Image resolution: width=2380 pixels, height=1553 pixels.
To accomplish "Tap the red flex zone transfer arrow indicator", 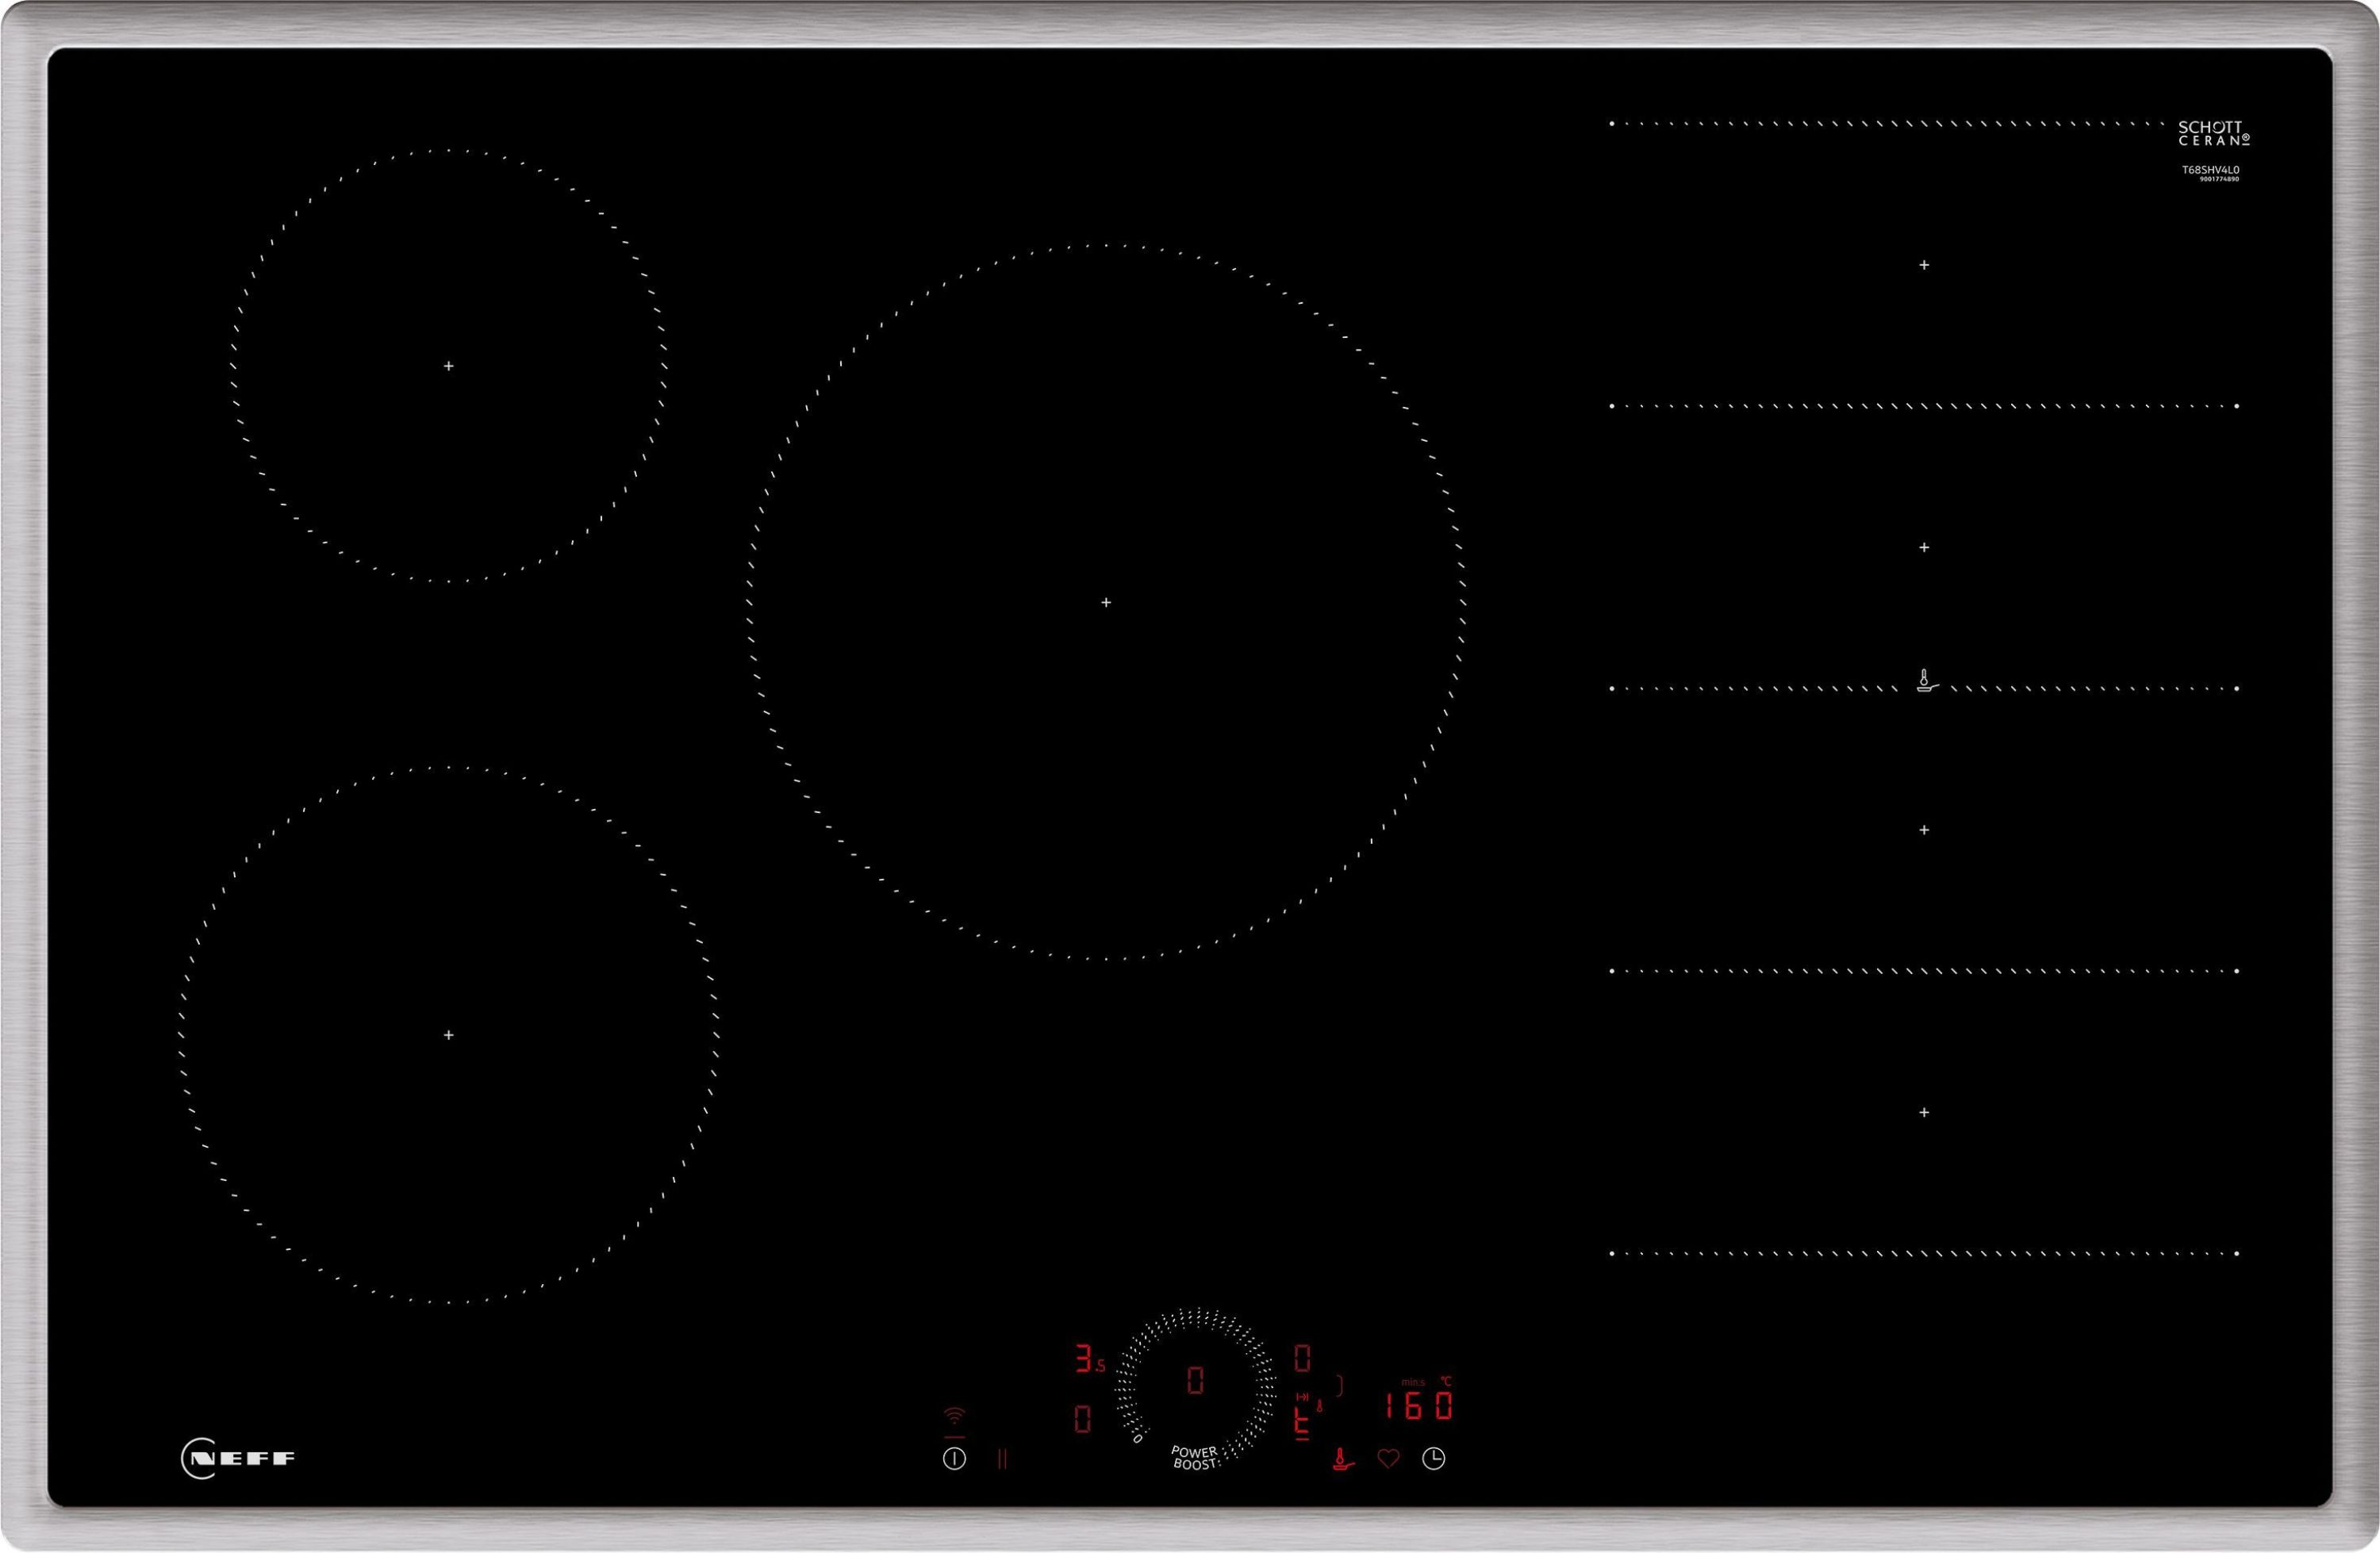I will (1302, 1397).
